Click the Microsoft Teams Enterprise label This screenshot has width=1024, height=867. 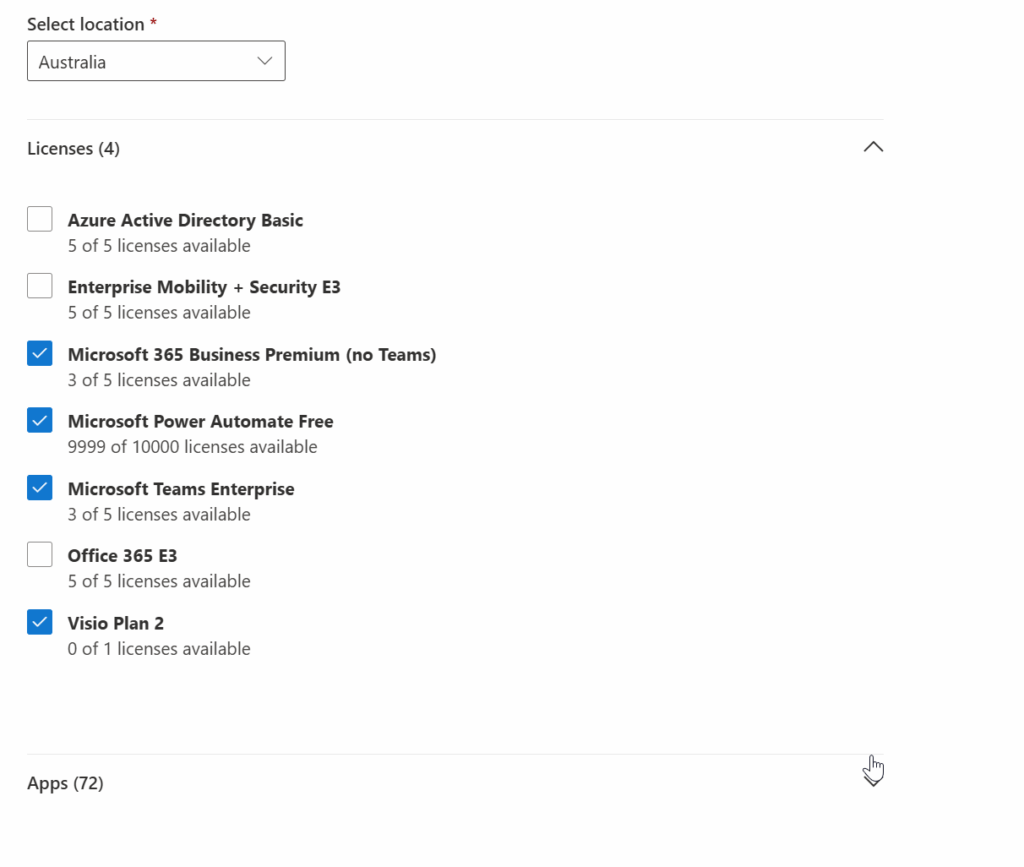181,489
